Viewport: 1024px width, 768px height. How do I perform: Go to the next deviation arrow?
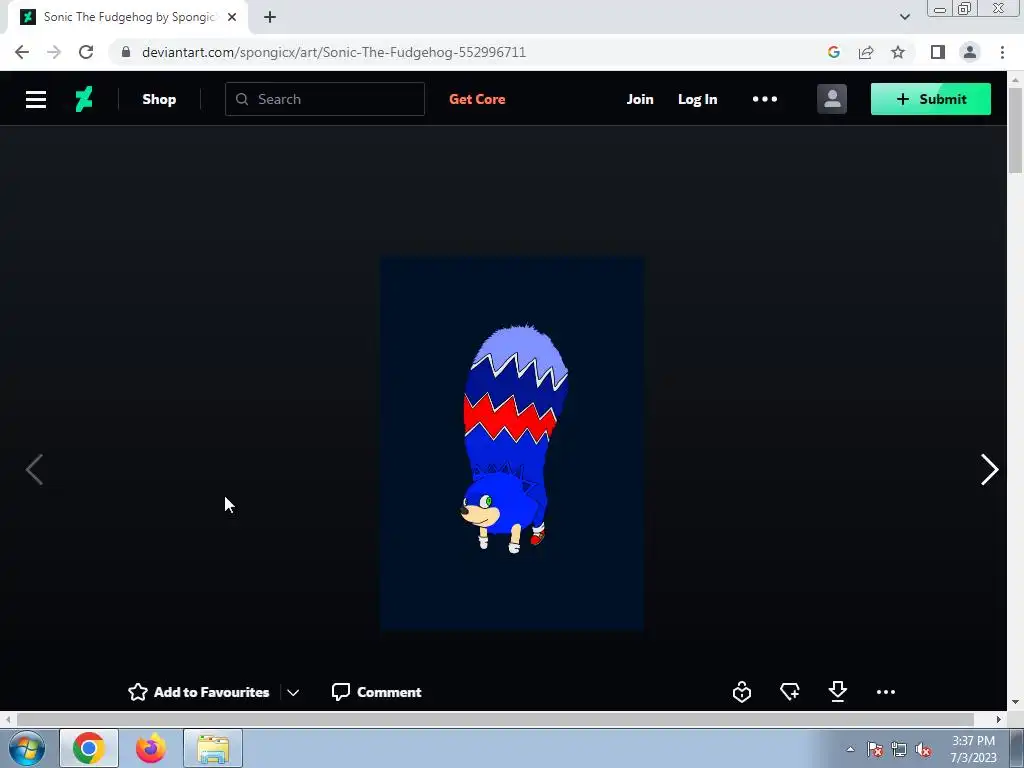tap(989, 470)
